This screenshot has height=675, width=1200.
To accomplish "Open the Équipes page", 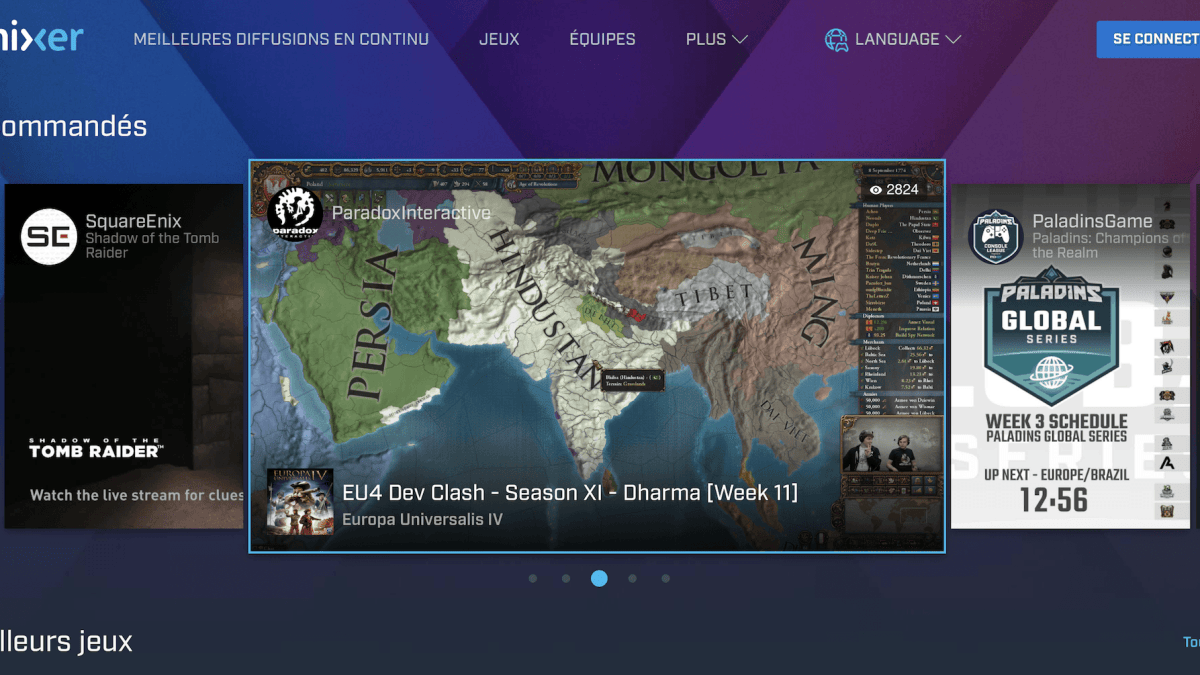I will pyautogui.click(x=602, y=39).
